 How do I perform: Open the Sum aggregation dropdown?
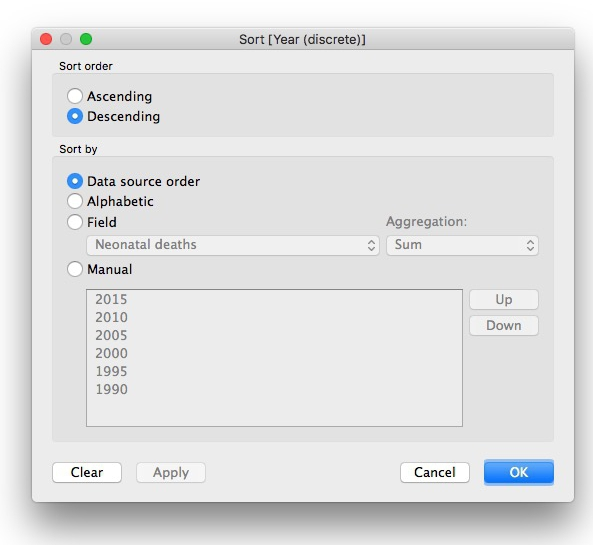point(462,245)
